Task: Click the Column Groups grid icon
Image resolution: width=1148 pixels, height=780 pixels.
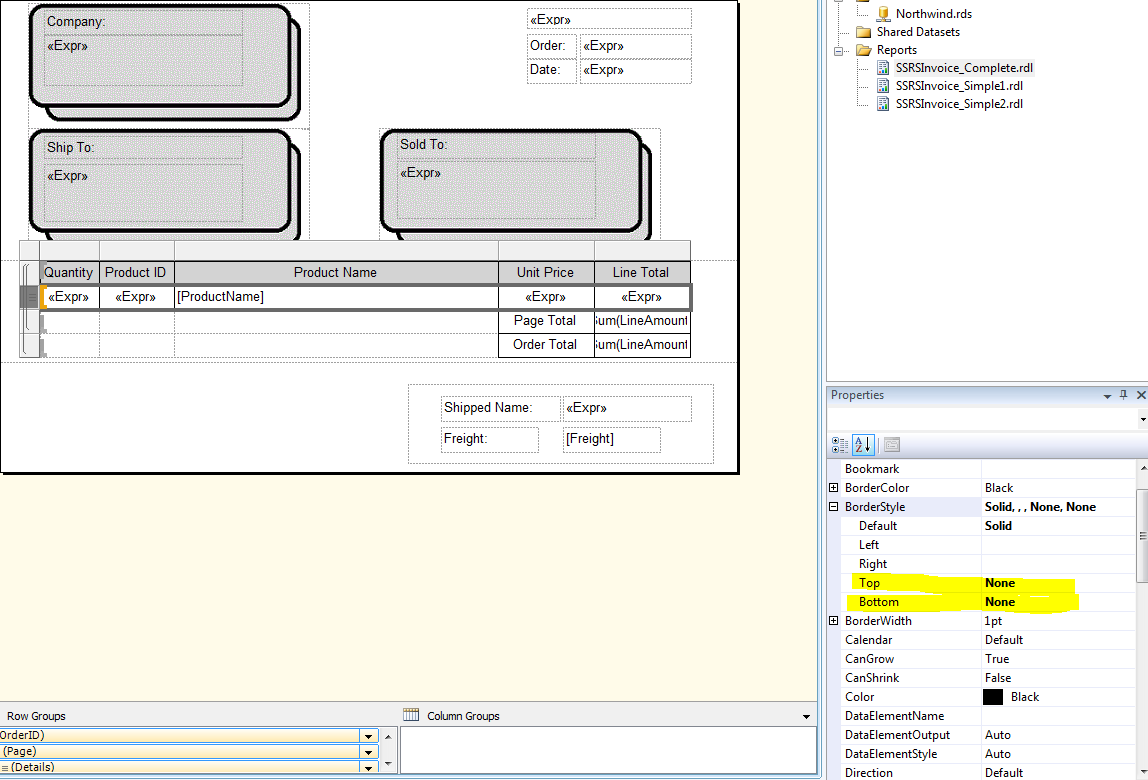Action: (410, 715)
